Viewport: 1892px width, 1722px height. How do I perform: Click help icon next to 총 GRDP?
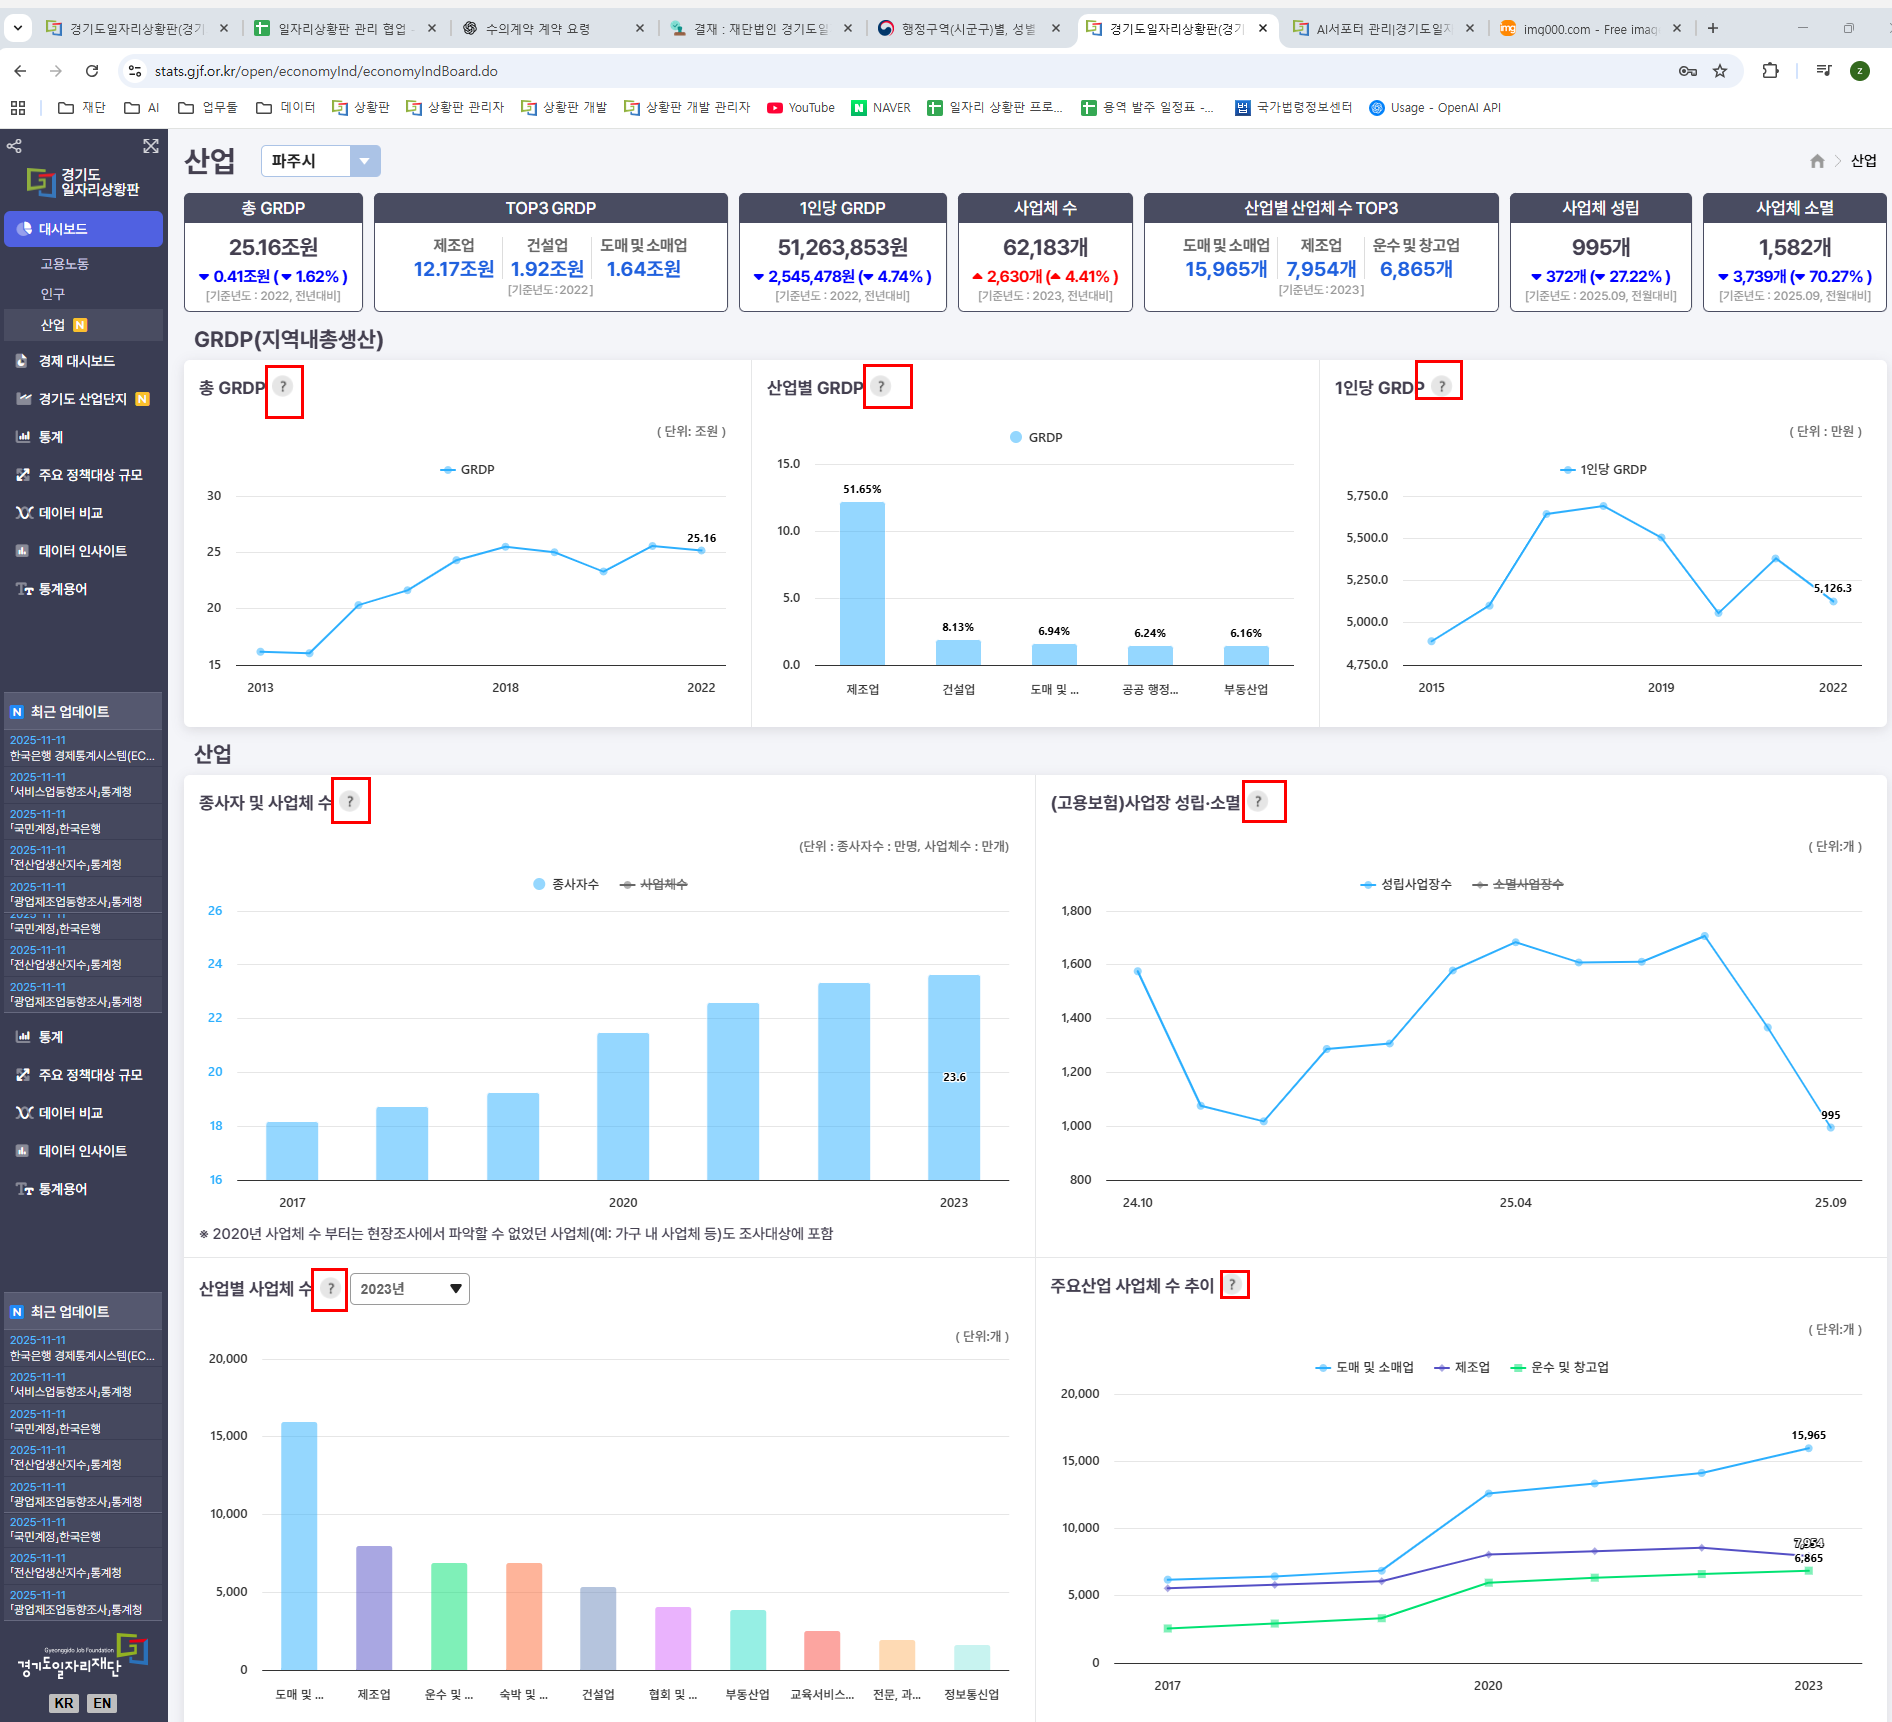pos(283,387)
